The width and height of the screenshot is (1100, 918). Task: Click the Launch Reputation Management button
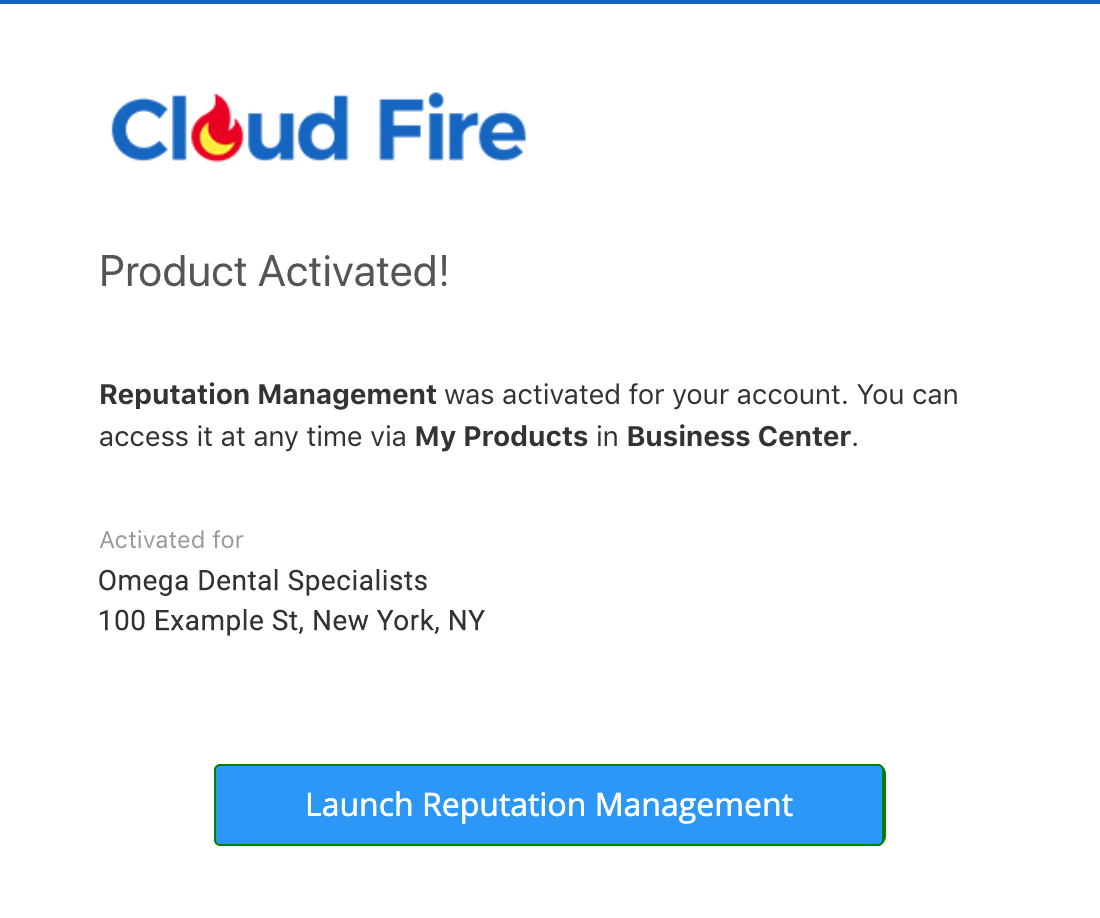549,804
